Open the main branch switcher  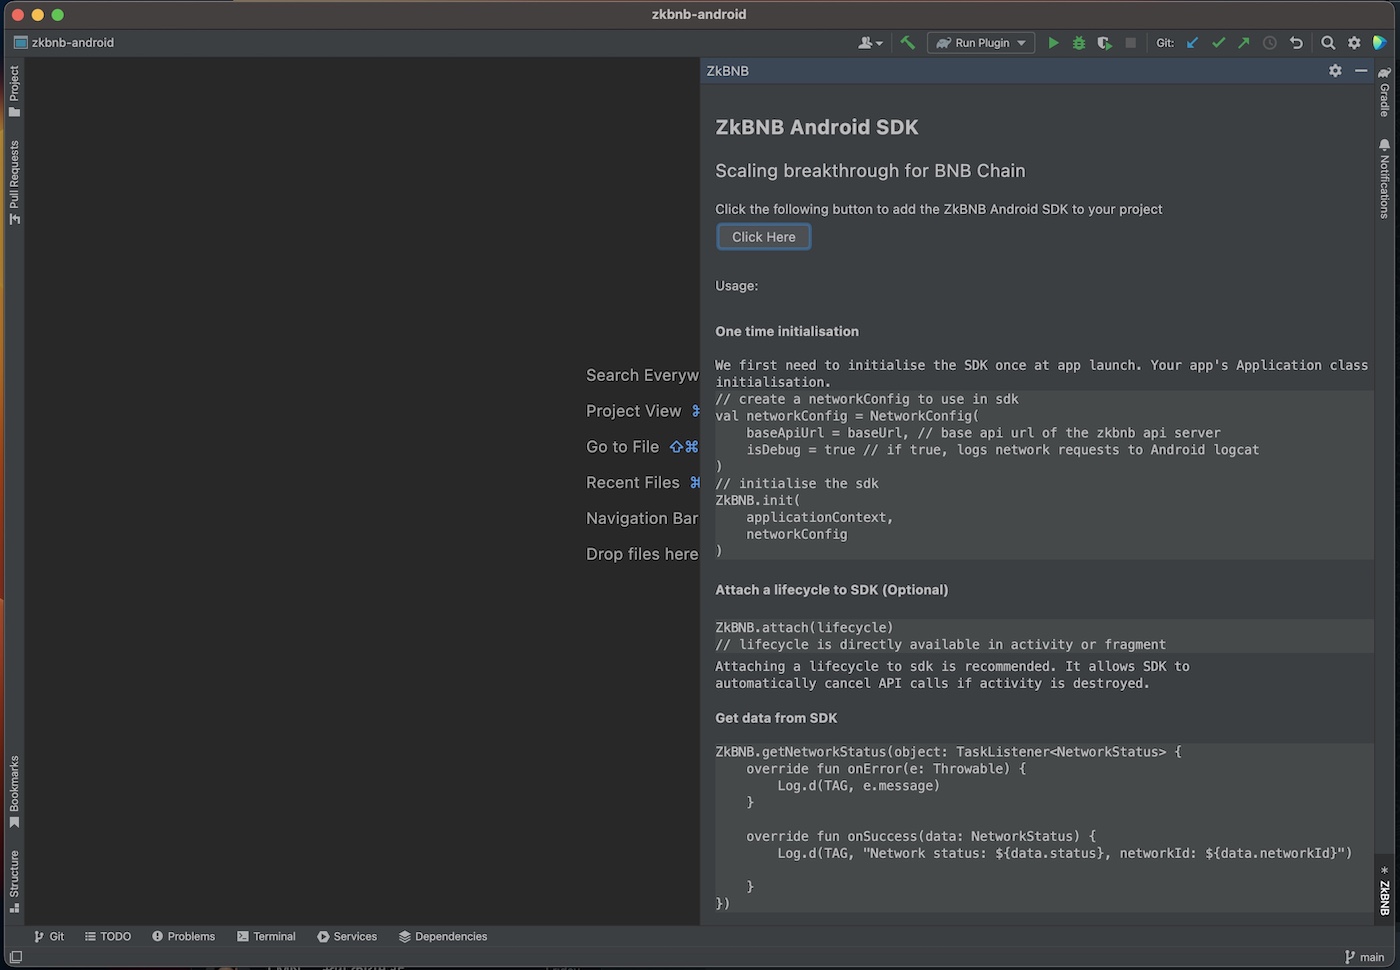pyautogui.click(x=1364, y=957)
